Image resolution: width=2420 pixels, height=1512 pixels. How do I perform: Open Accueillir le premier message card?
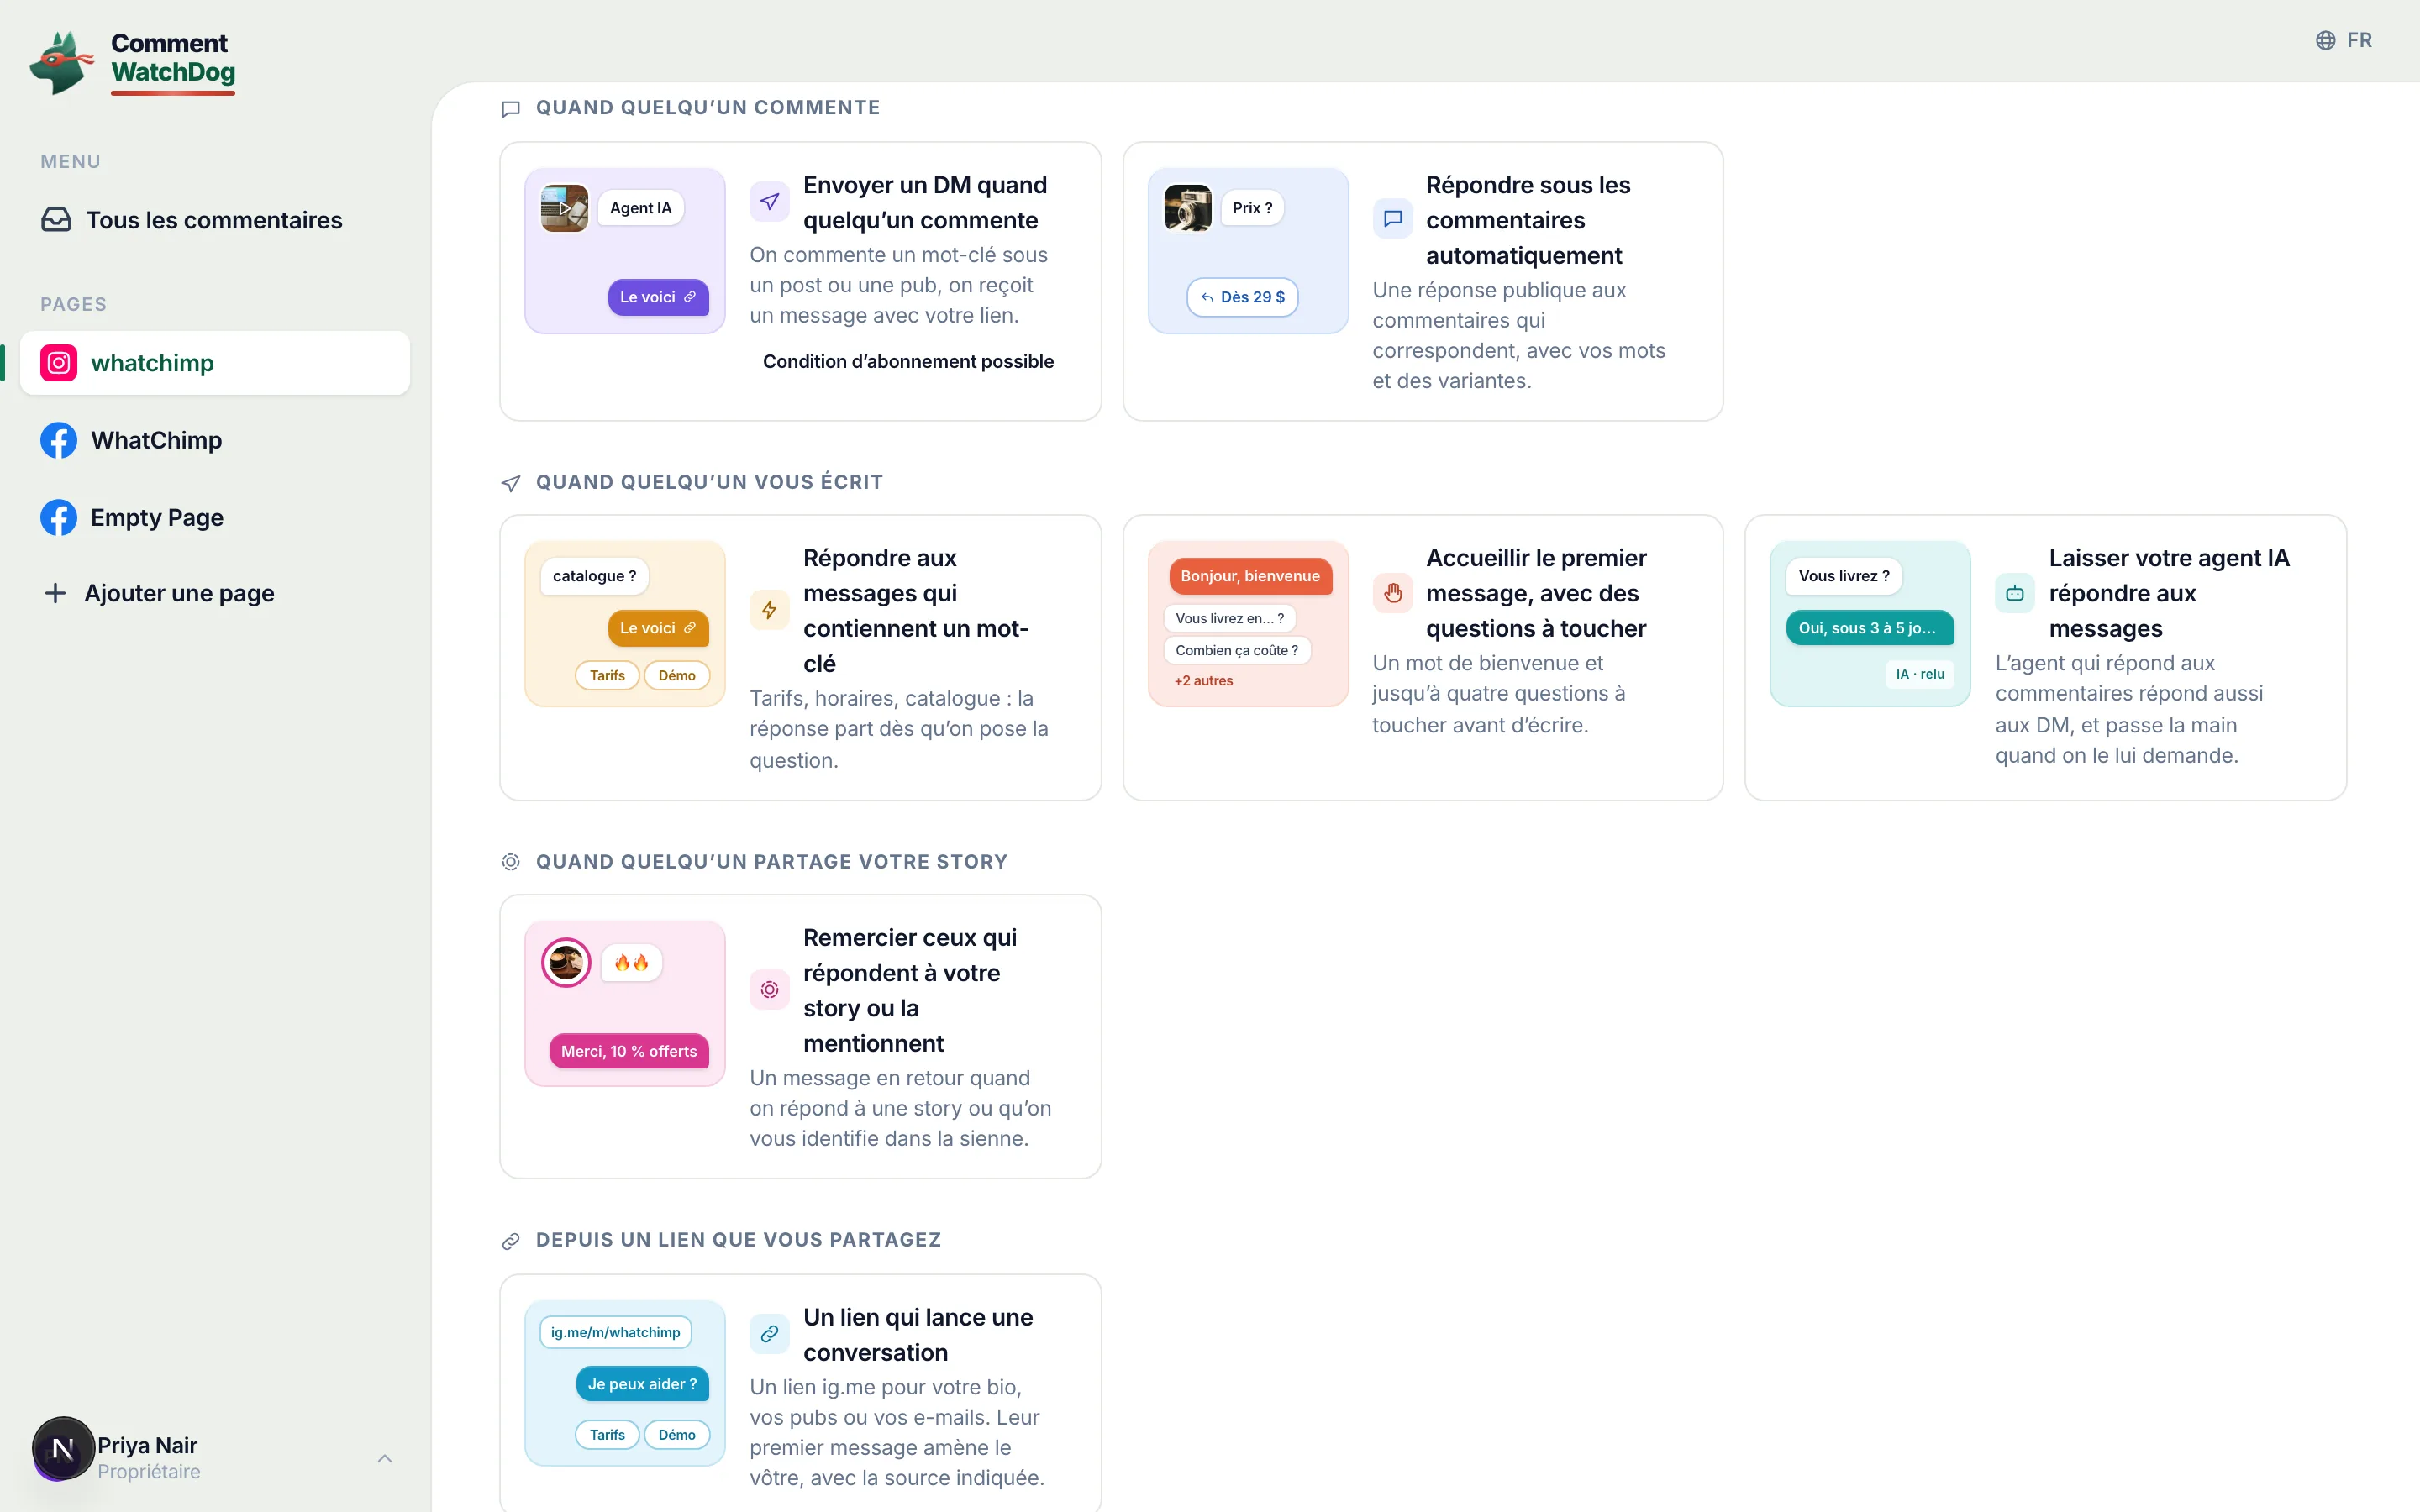1423,658
